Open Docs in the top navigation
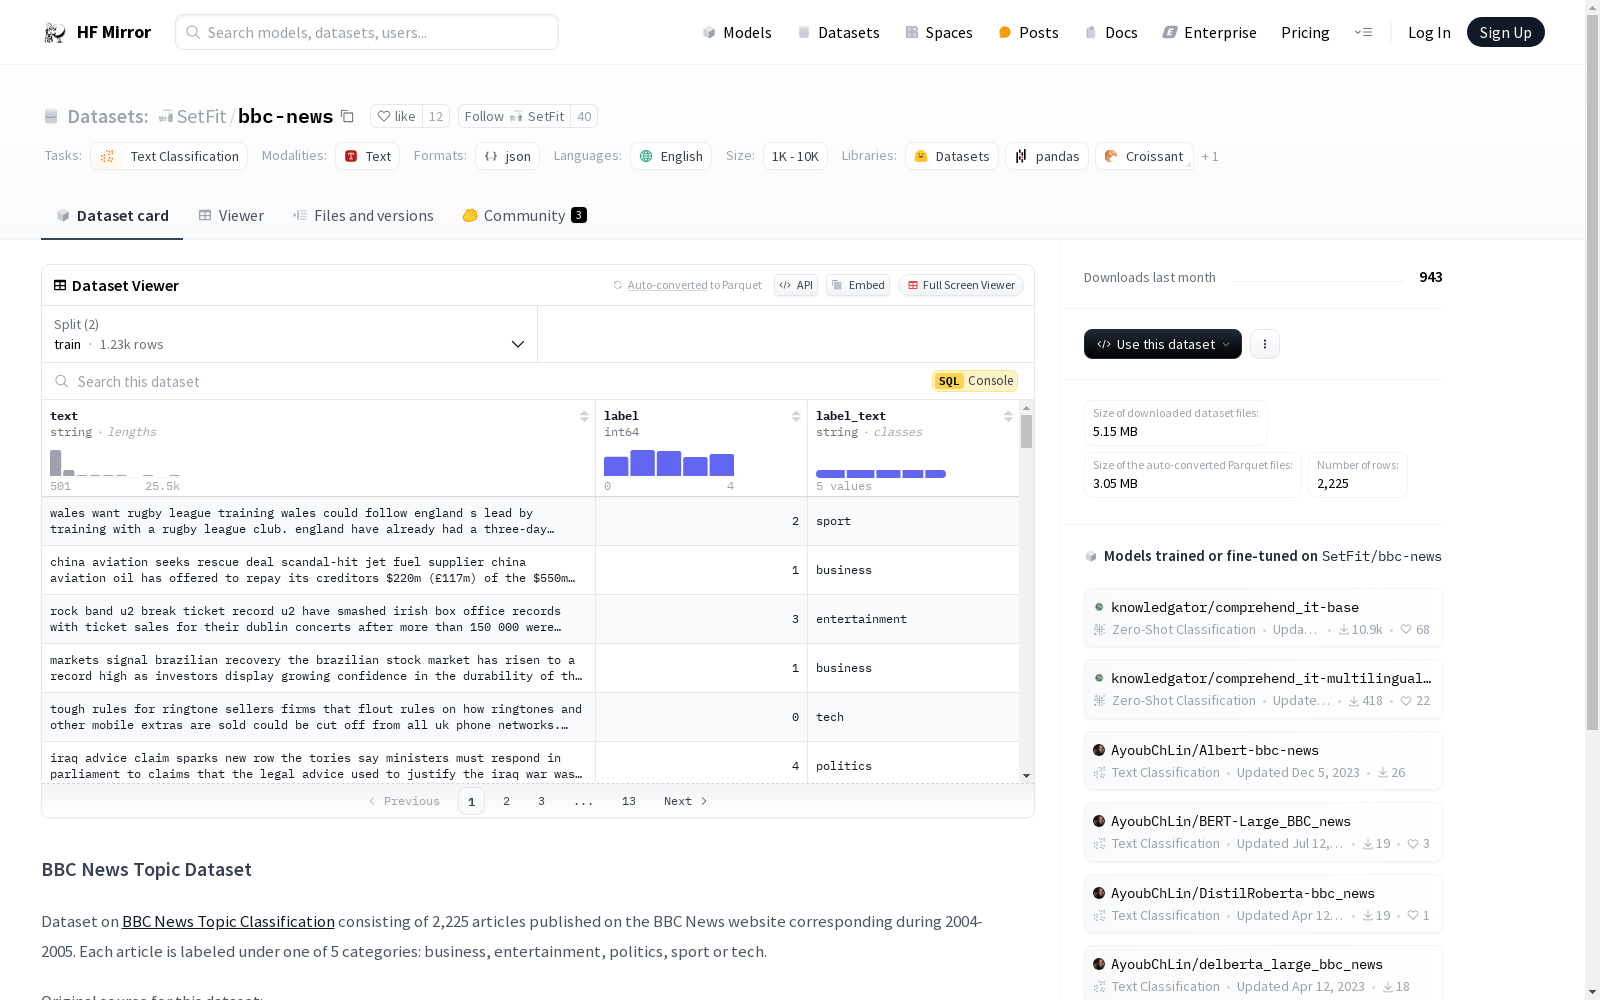The height and width of the screenshot is (1000, 1600). 1111,32
